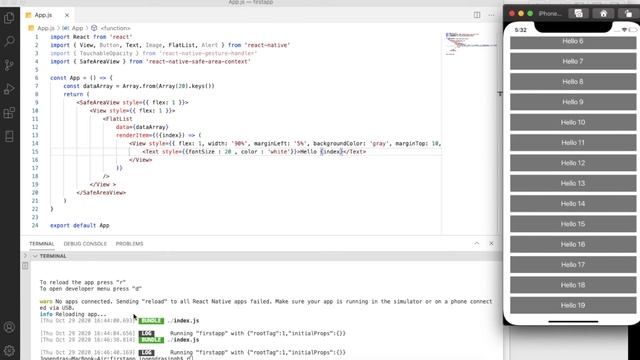Tap the Hello 16 list item
This screenshot has height=360, width=640.
tap(573, 244)
